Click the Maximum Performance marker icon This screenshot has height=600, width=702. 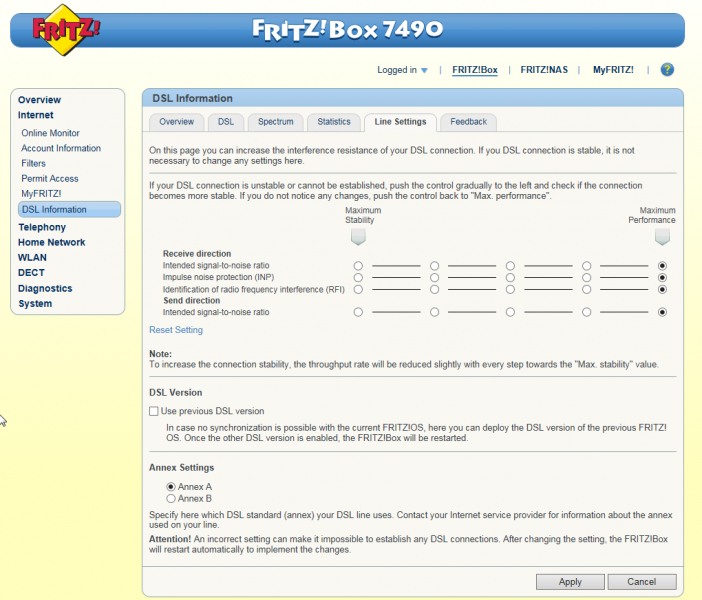662,238
